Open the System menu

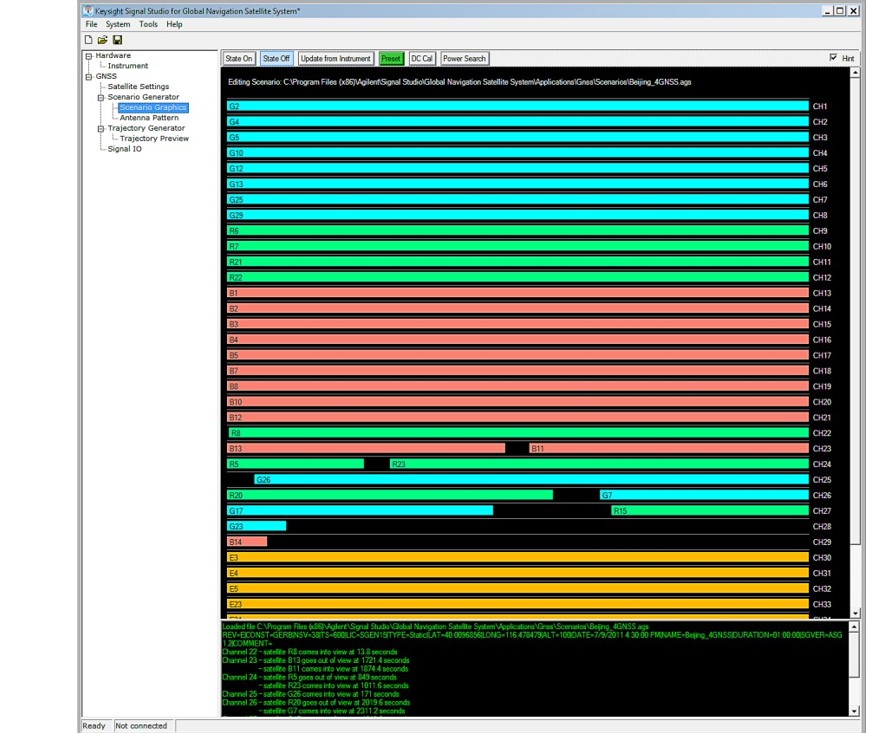118,24
